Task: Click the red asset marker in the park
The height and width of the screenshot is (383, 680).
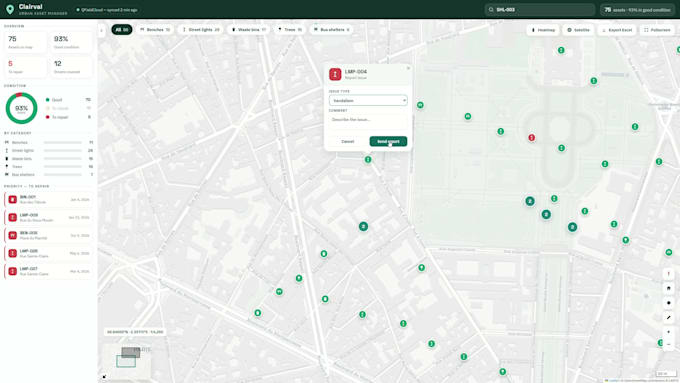Action: point(531,137)
